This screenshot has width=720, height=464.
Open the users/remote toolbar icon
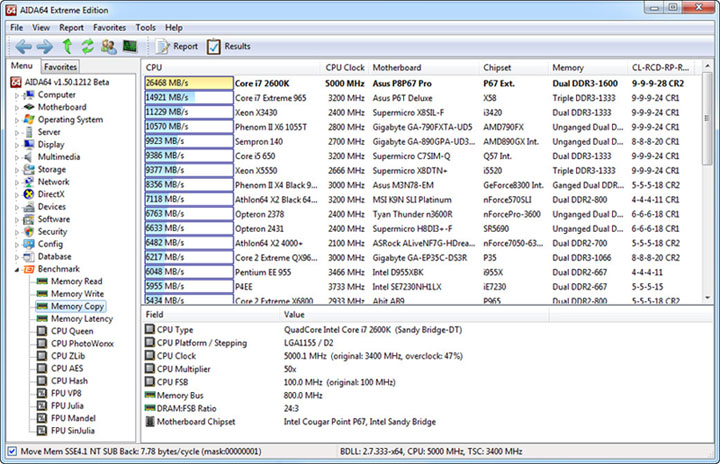[109, 46]
